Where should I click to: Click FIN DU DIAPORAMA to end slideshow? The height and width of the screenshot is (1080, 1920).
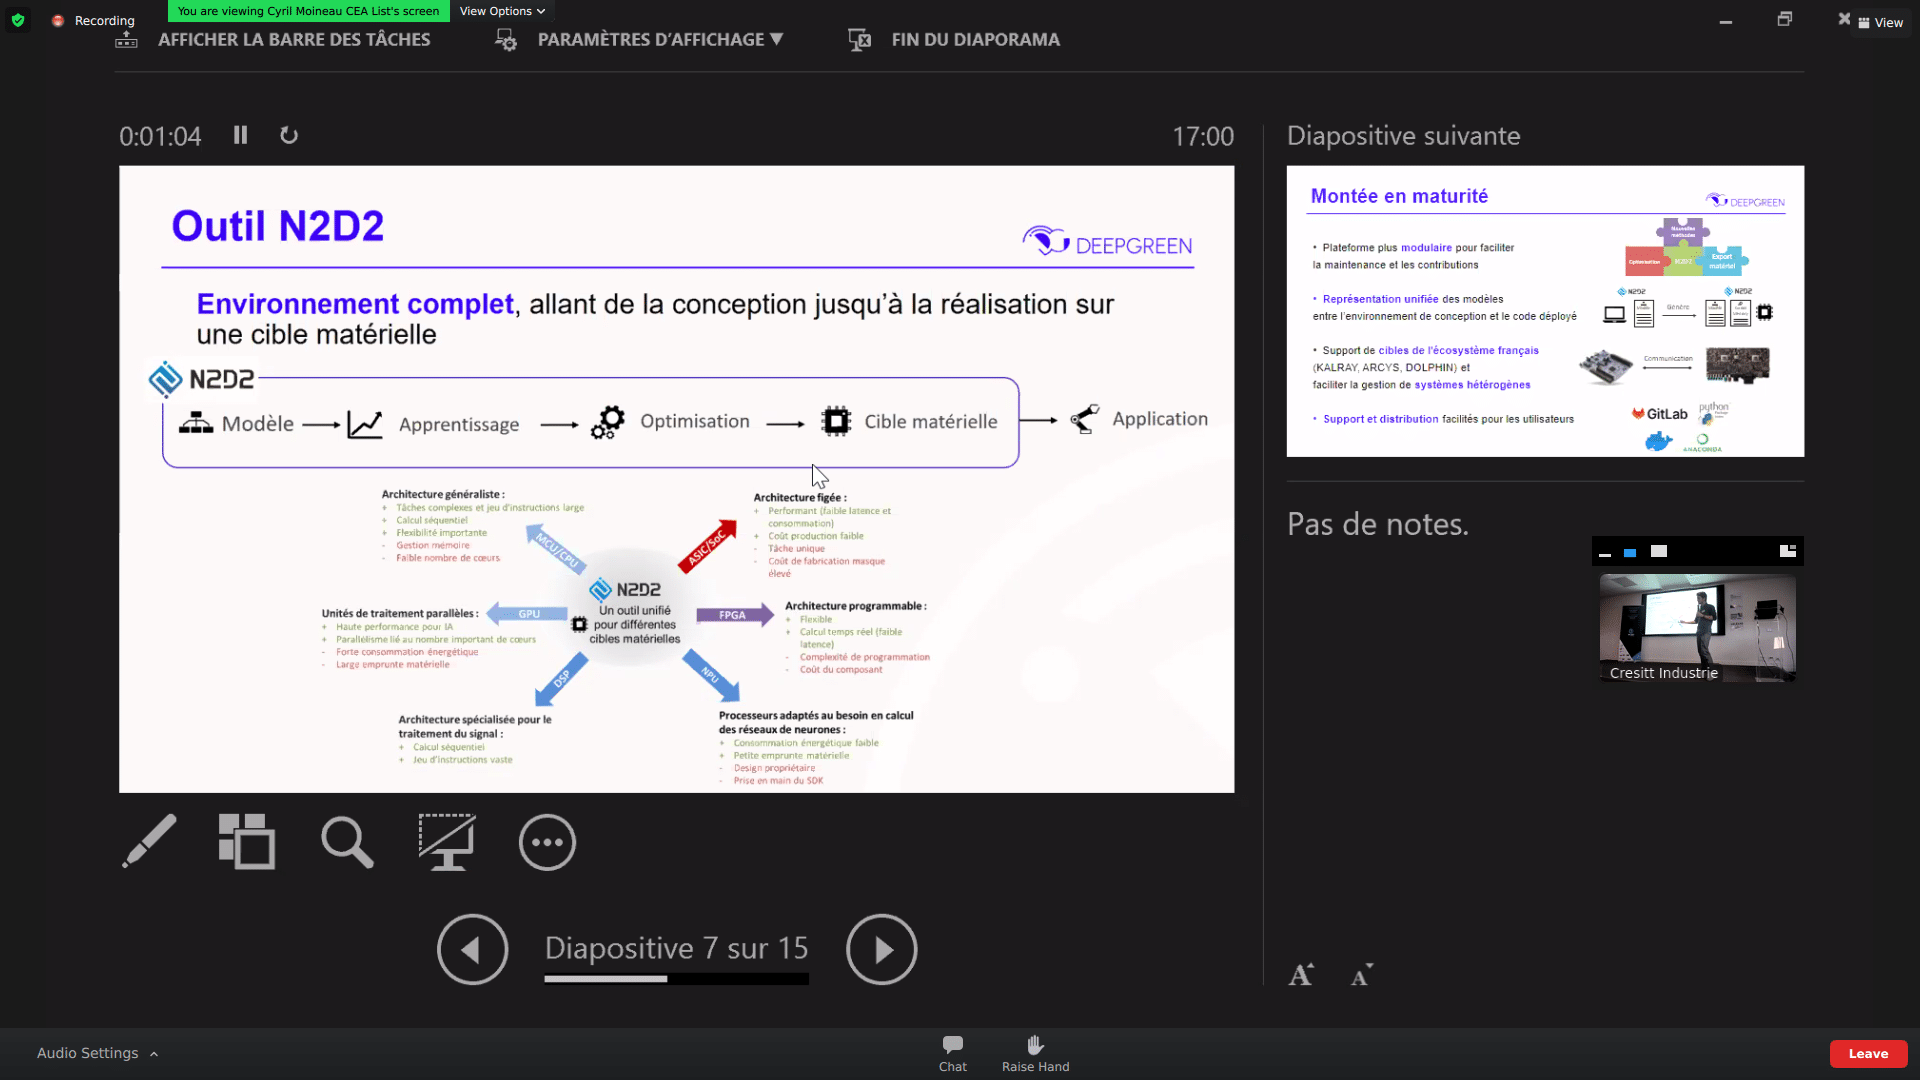click(x=975, y=40)
